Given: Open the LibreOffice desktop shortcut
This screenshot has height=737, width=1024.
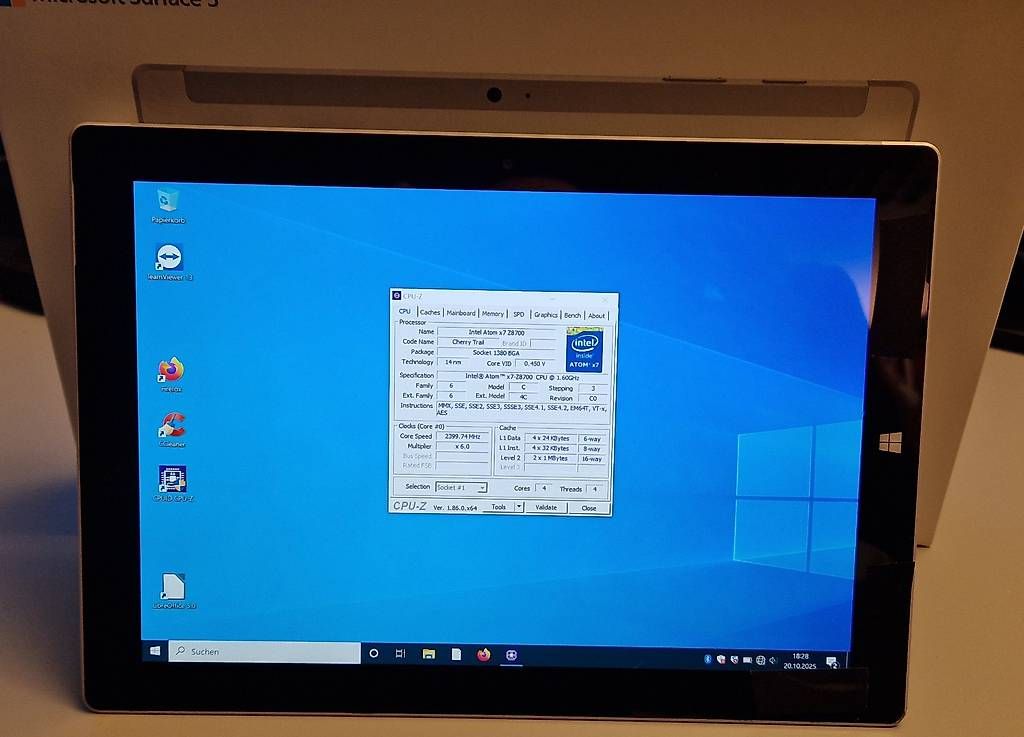Looking at the screenshot, I should pos(174,591).
